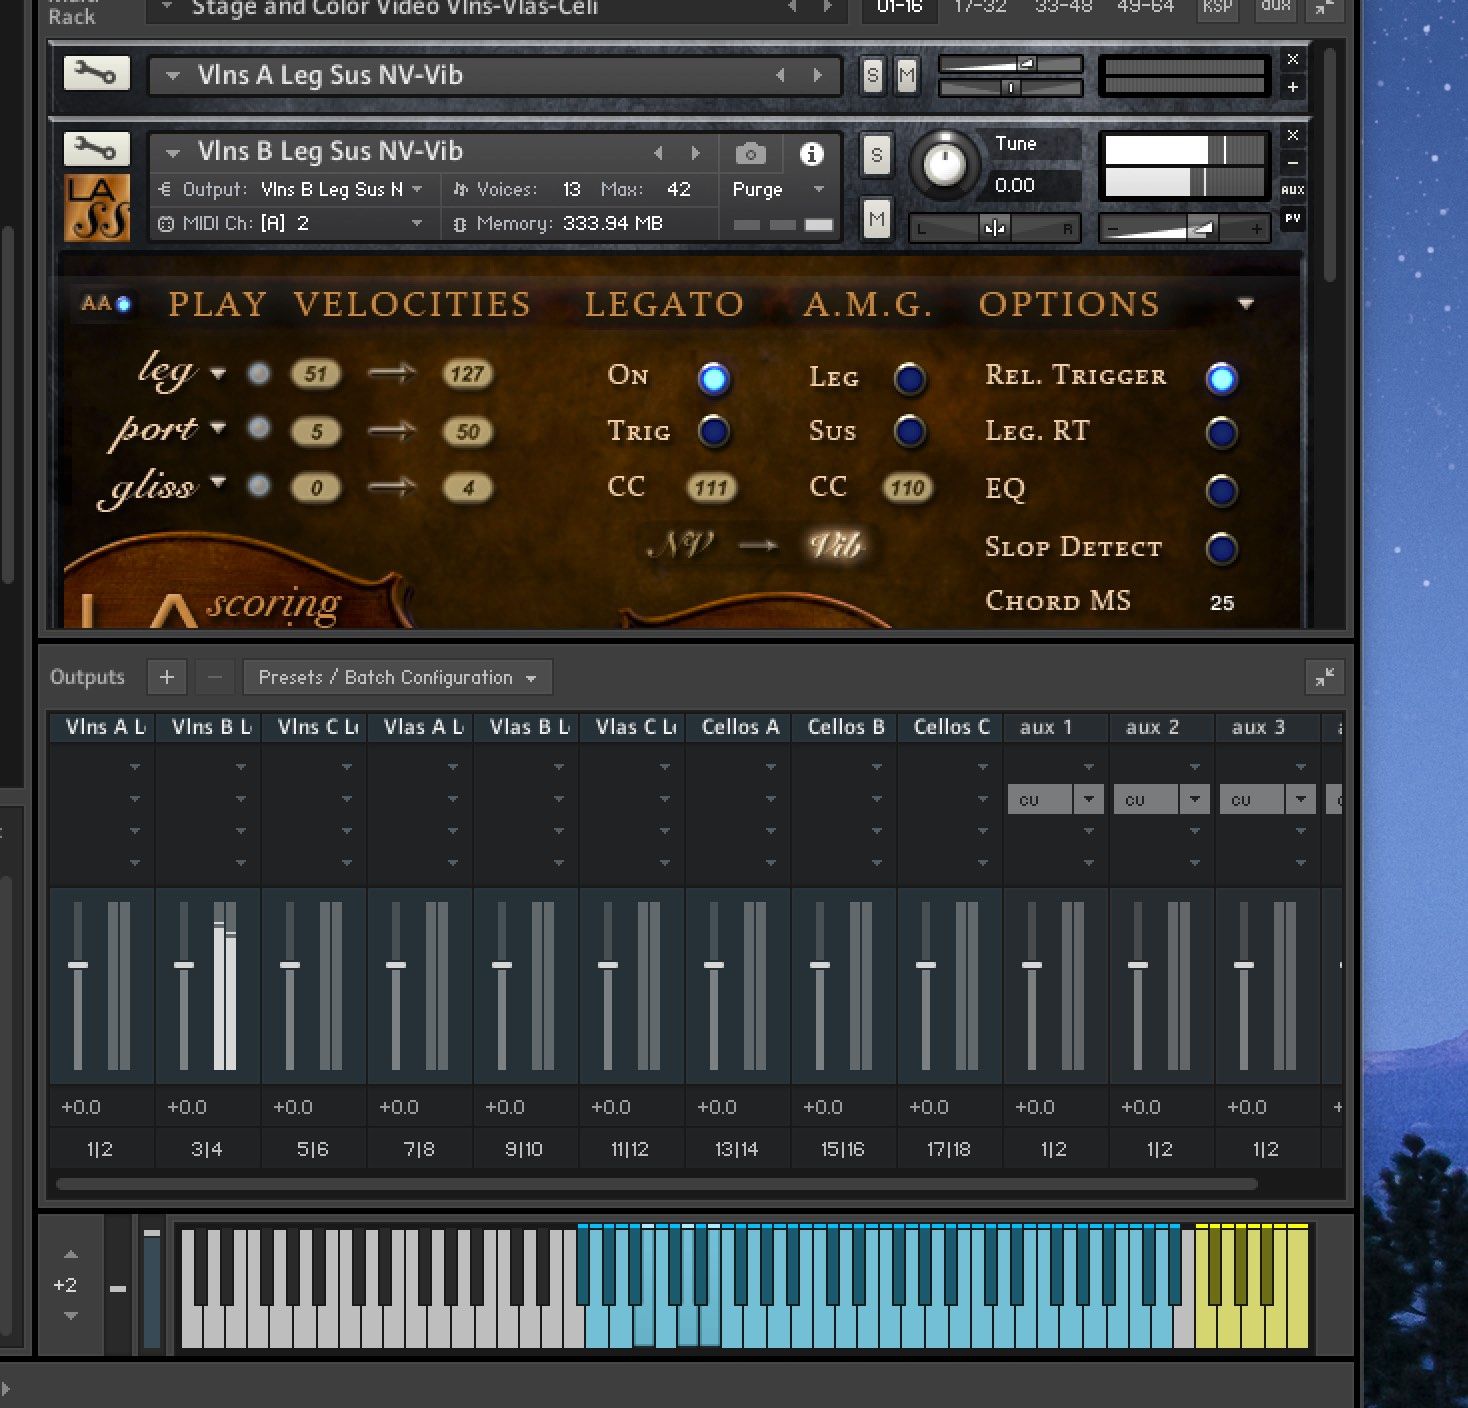Switch to rack page 49-64
The image size is (1468, 1408).
pos(1145,8)
